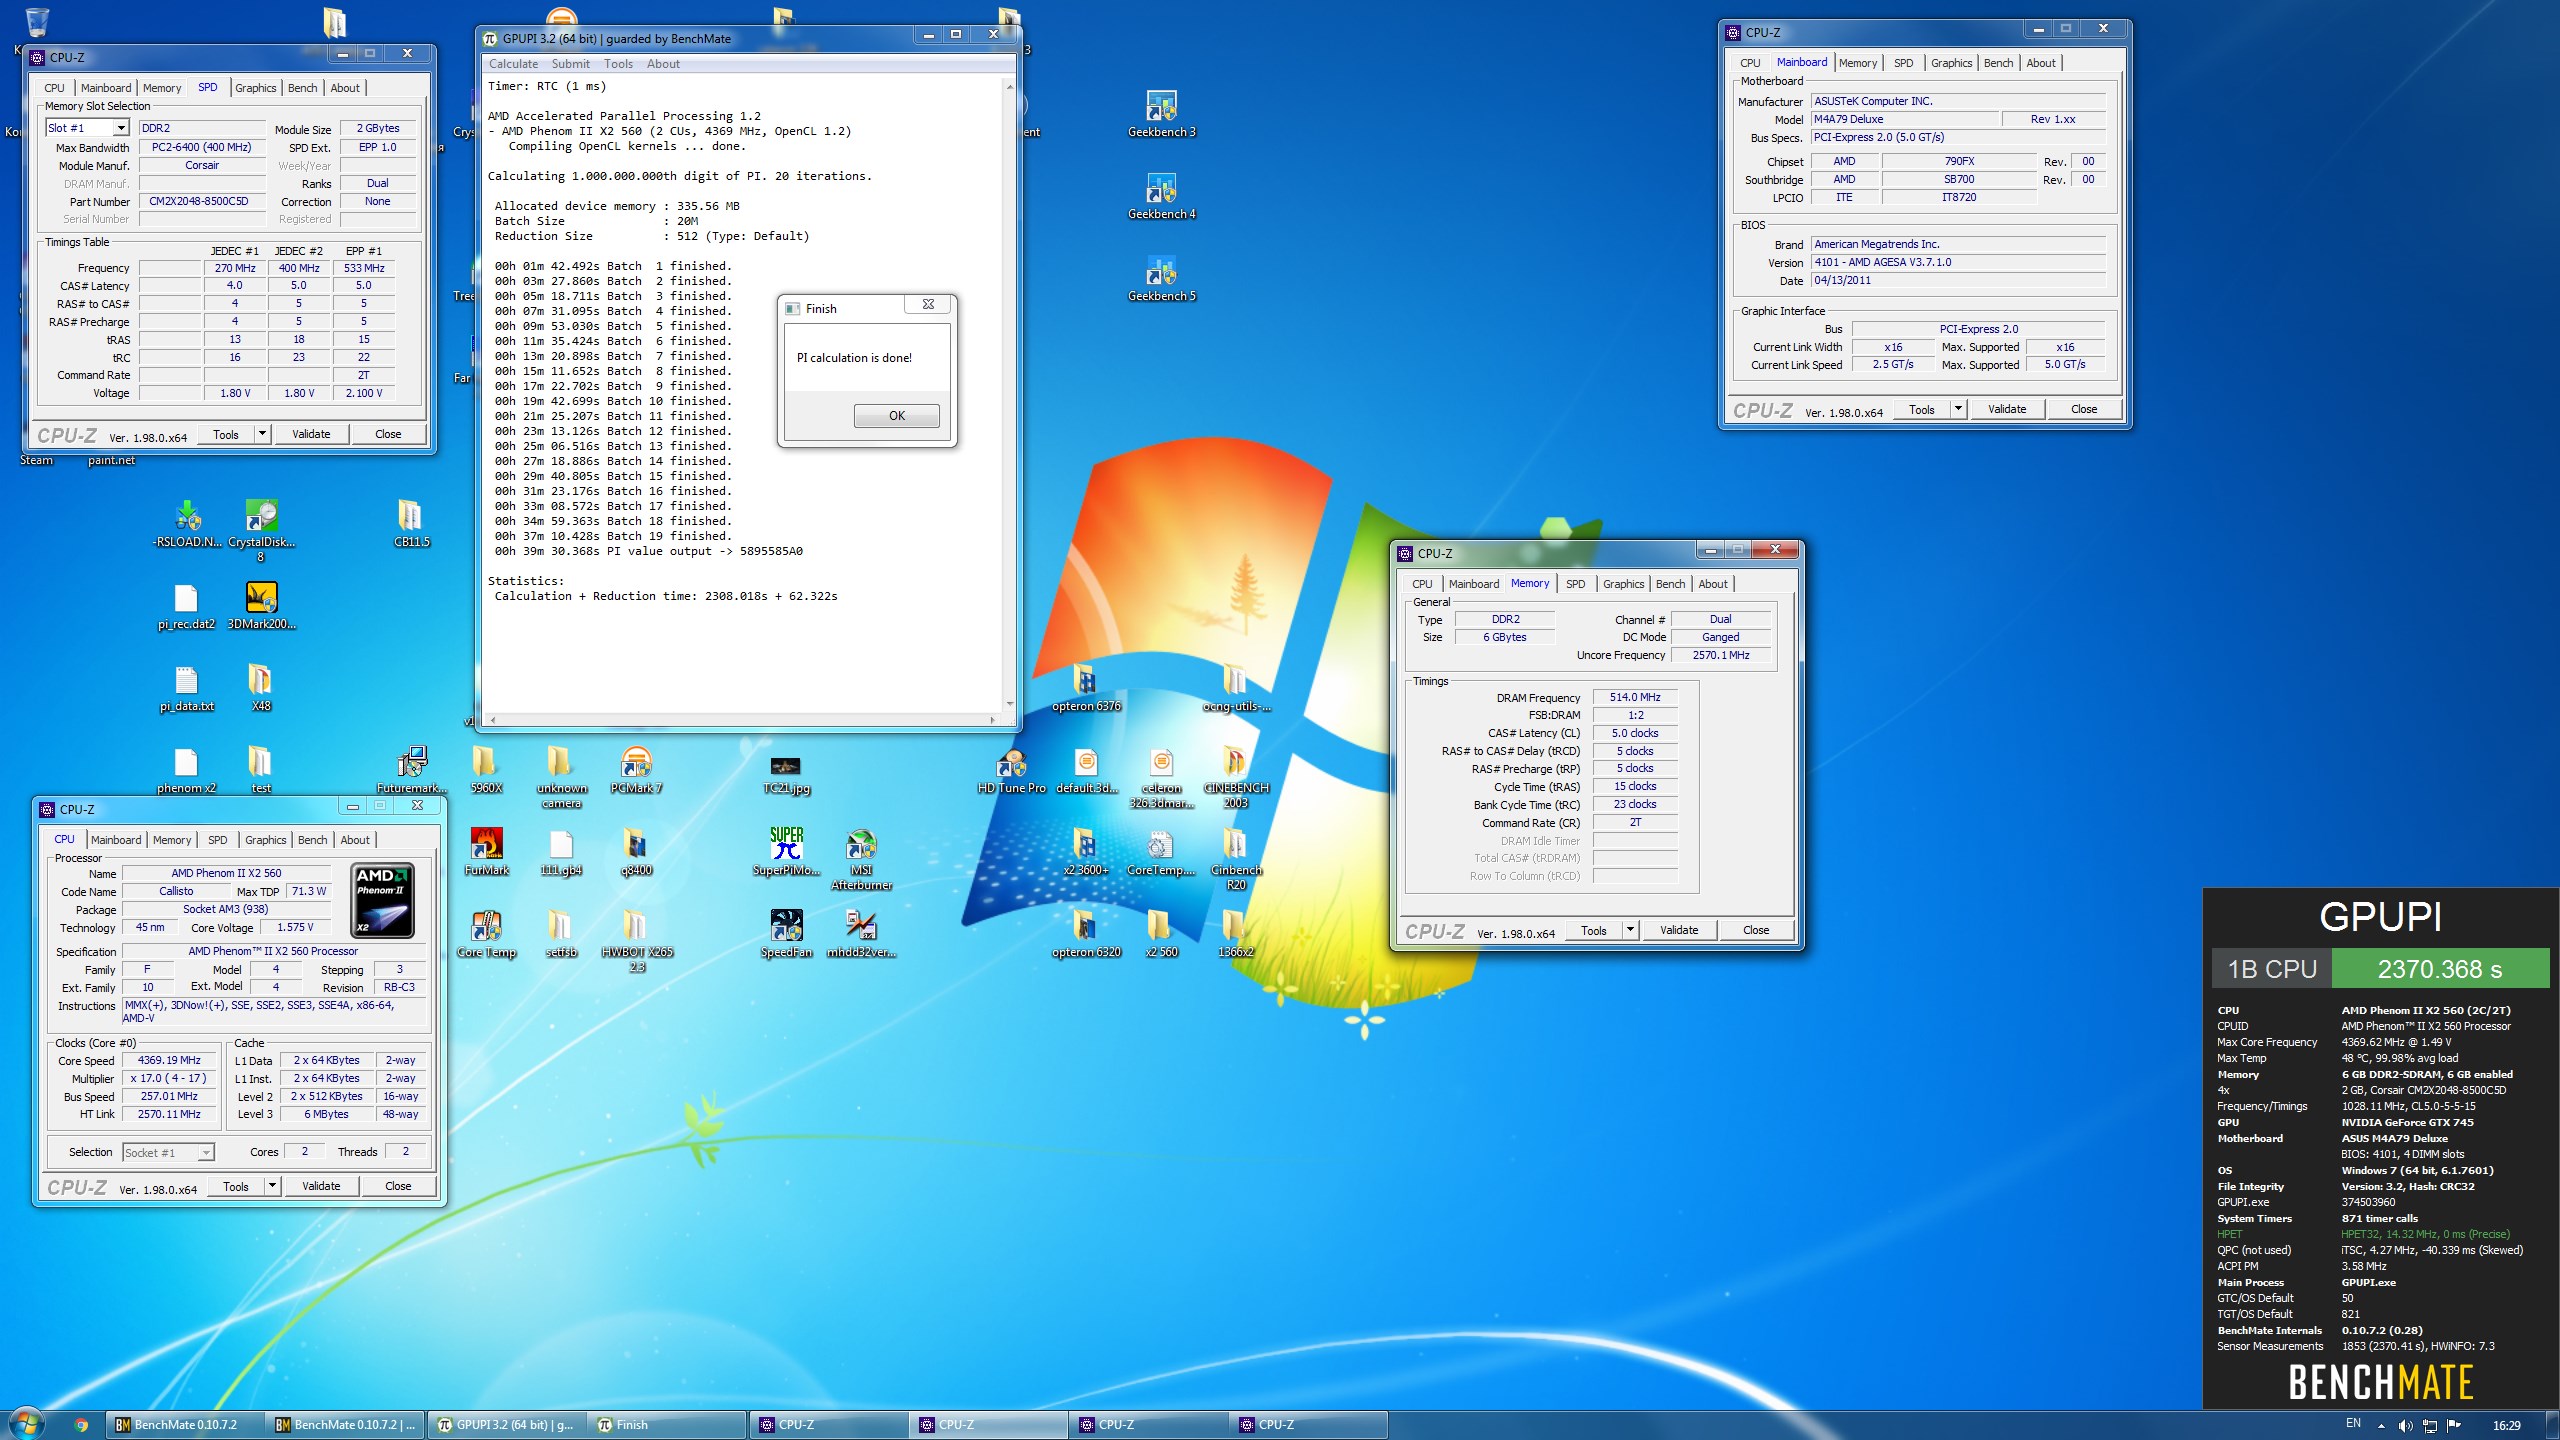This screenshot has height=1440, width=2560.
Task: Open the Geekbench 3 desktop shortcut
Action: tap(1161, 112)
